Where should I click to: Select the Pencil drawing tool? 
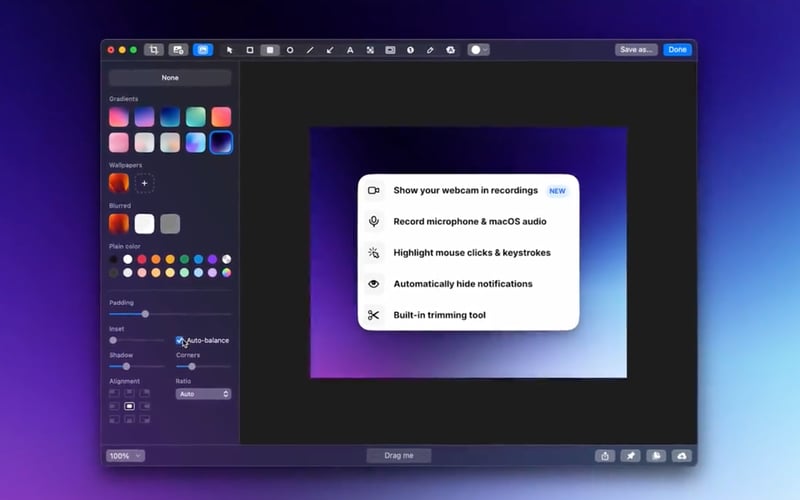430,50
